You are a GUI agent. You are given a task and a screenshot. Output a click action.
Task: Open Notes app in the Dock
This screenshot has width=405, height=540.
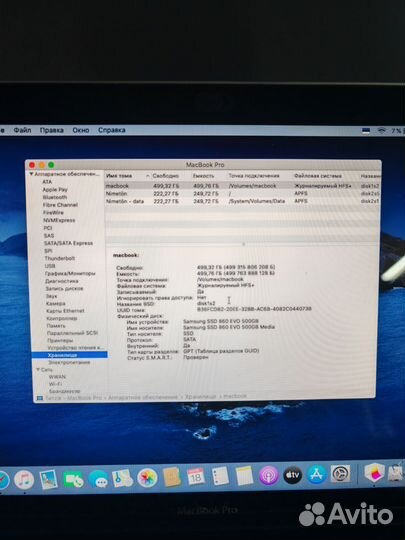point(244,476)
